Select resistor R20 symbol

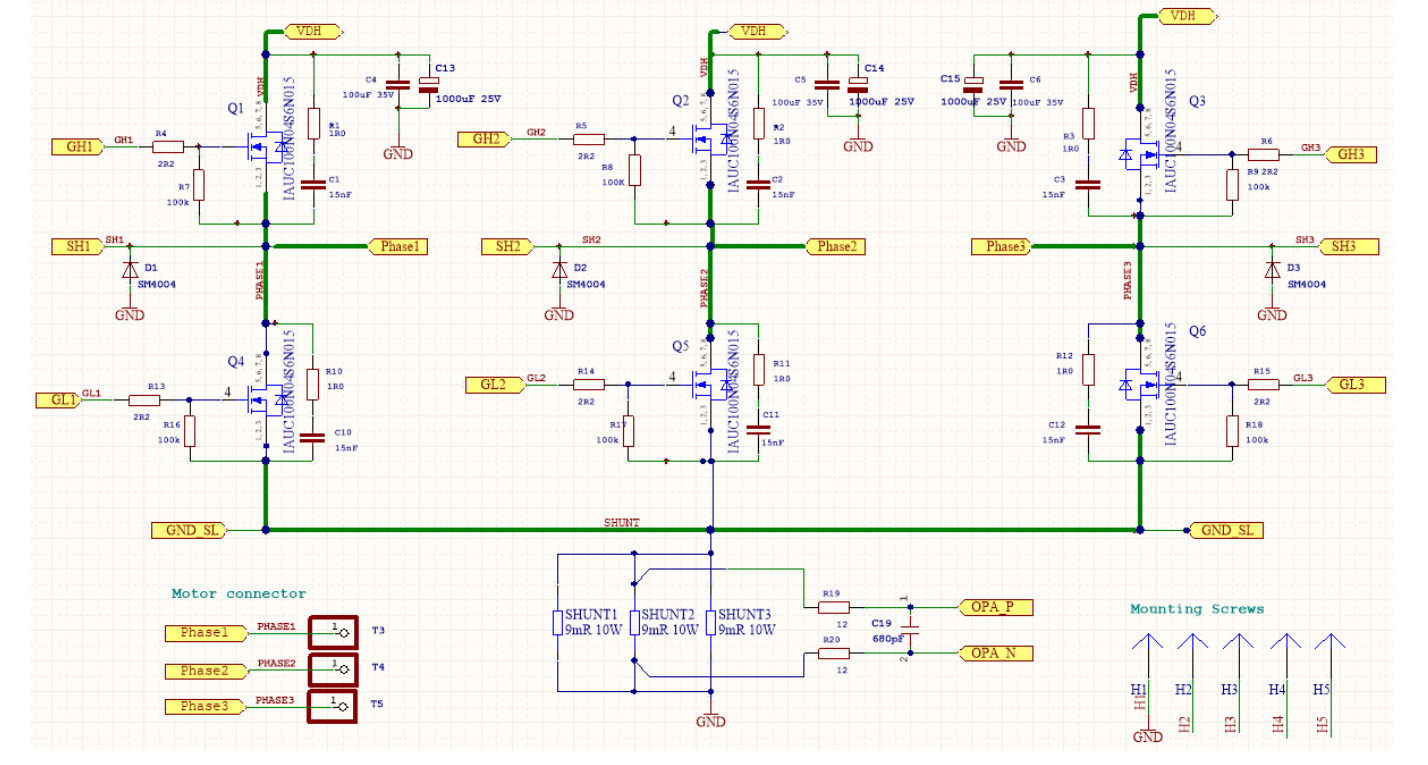click(834, 653)
